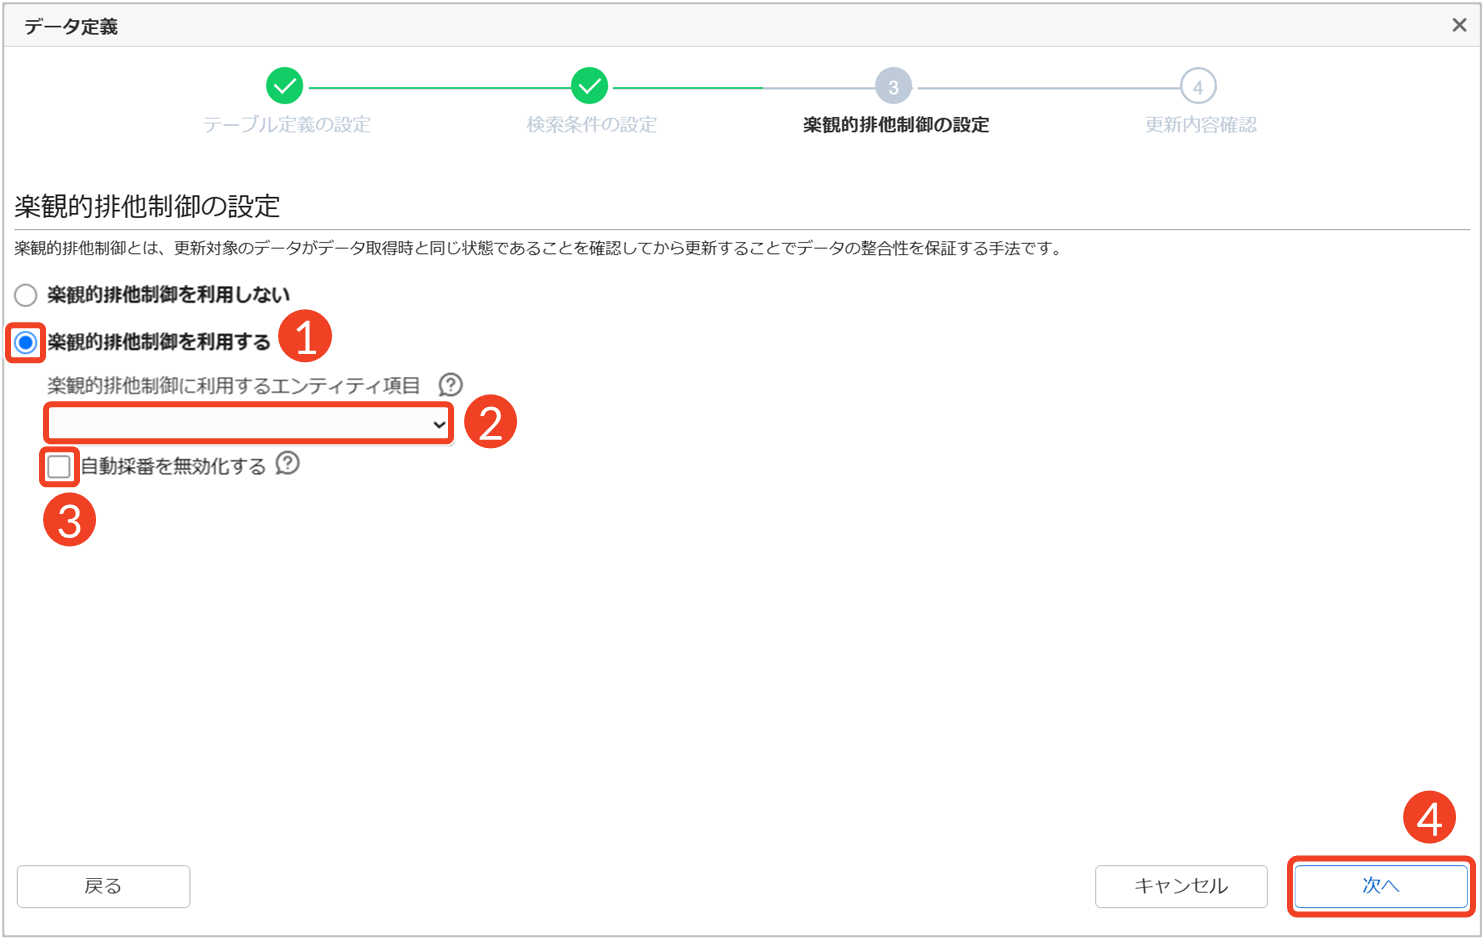
Task: Click the red number 1 annotation badge
Action: click(x=305, y=336)
